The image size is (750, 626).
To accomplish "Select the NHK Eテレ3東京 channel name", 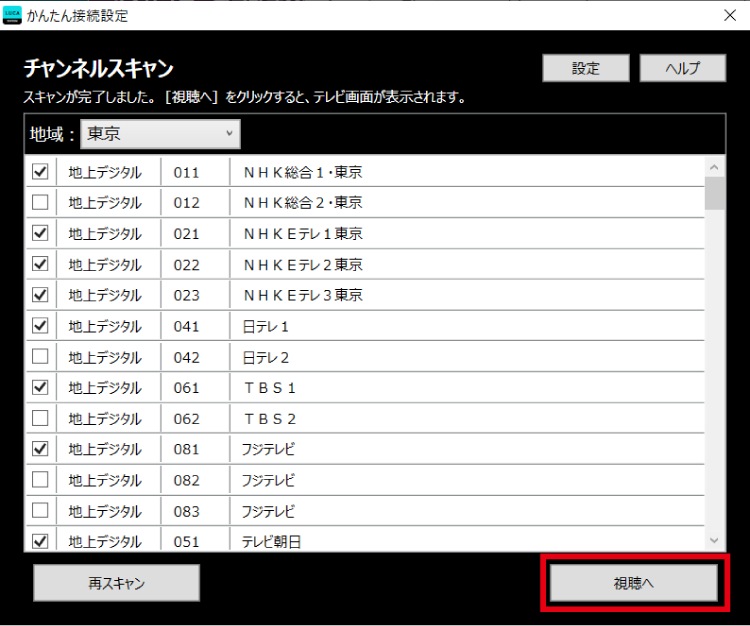I will point(302,296).
